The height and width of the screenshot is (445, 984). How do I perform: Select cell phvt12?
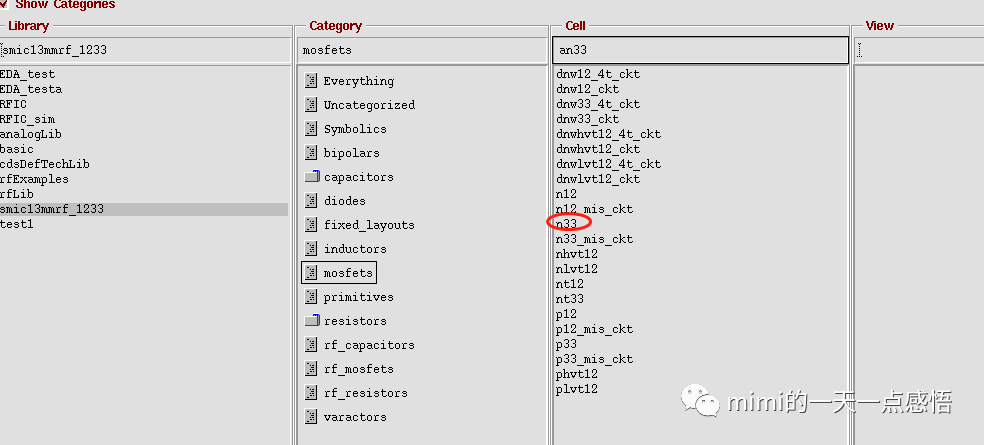pyautogui.click(x=577, y=374)
